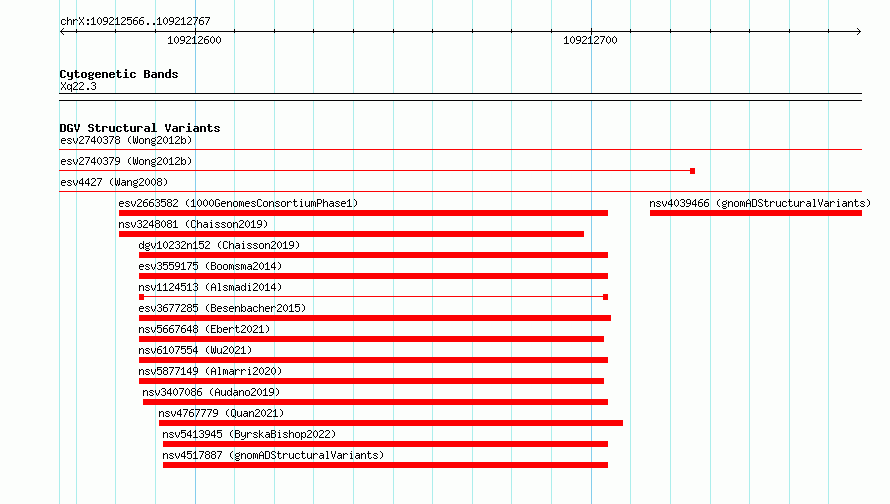The image size is (890, 504).
Task: Open nsv5877149 (Almarri2020) label
Action: pos(210,371)
